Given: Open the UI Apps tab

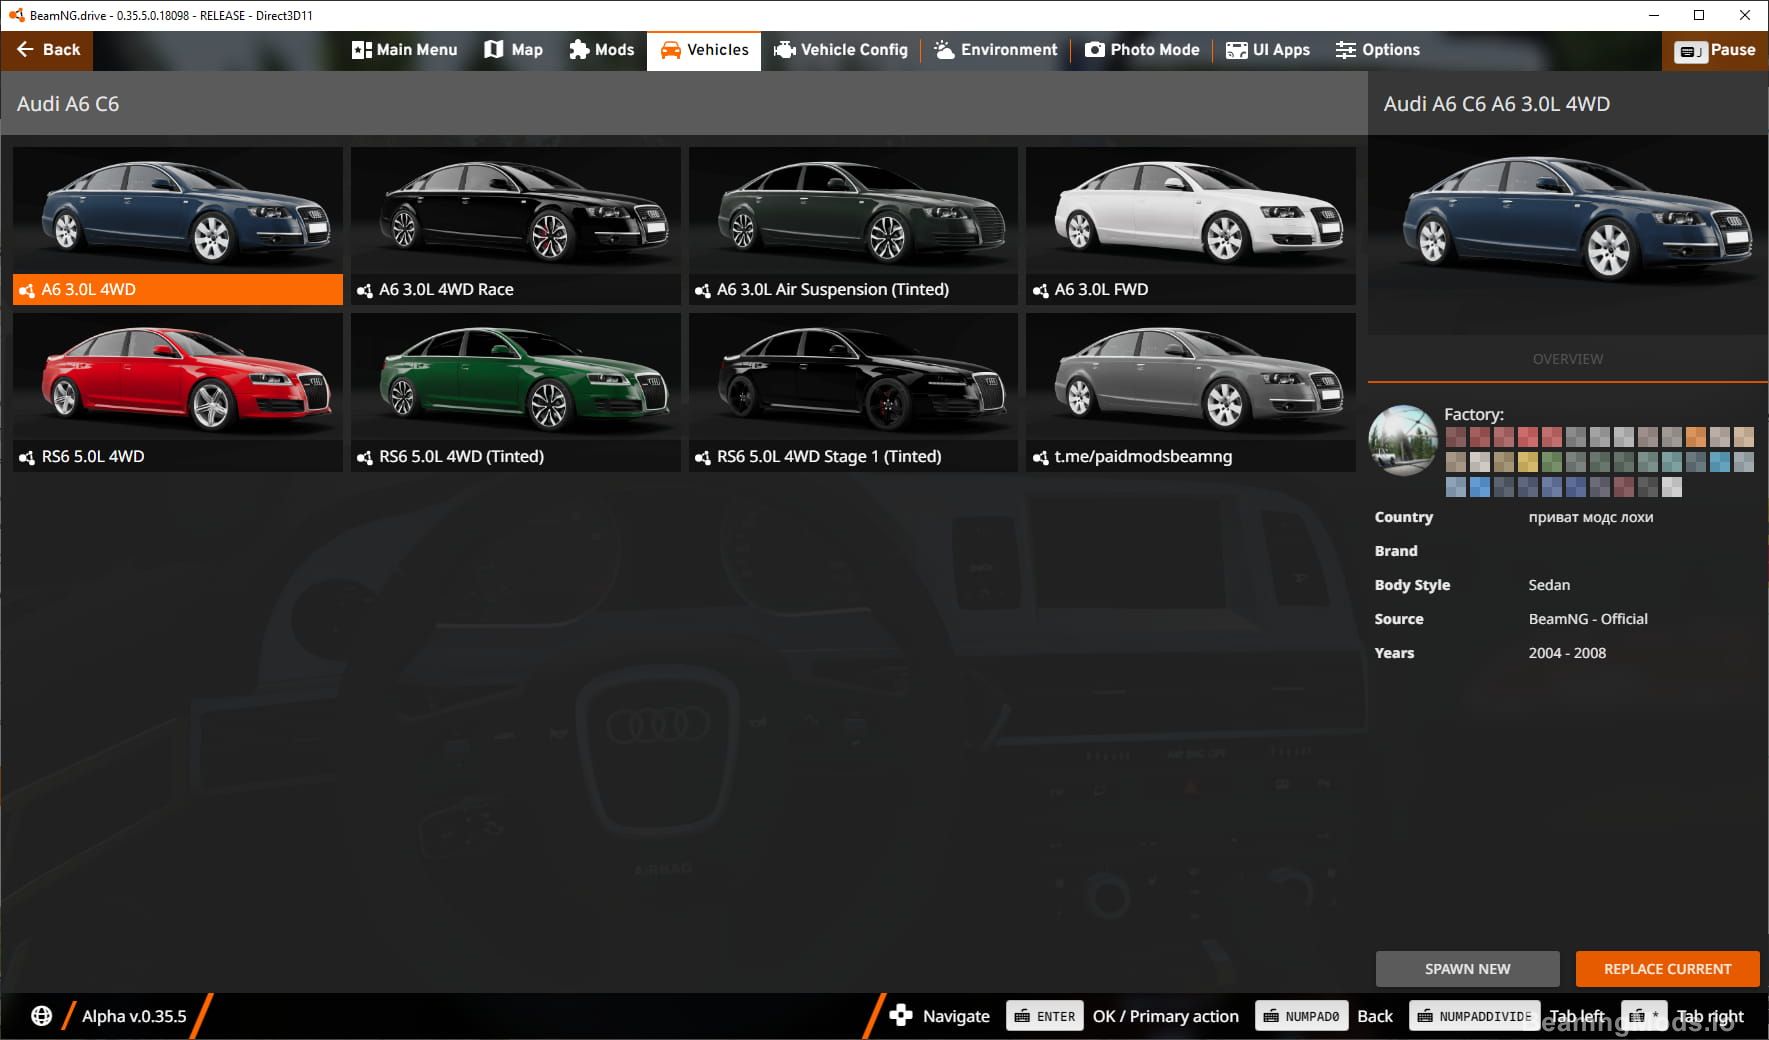Looking at the screenshot, I should 1268,50.
